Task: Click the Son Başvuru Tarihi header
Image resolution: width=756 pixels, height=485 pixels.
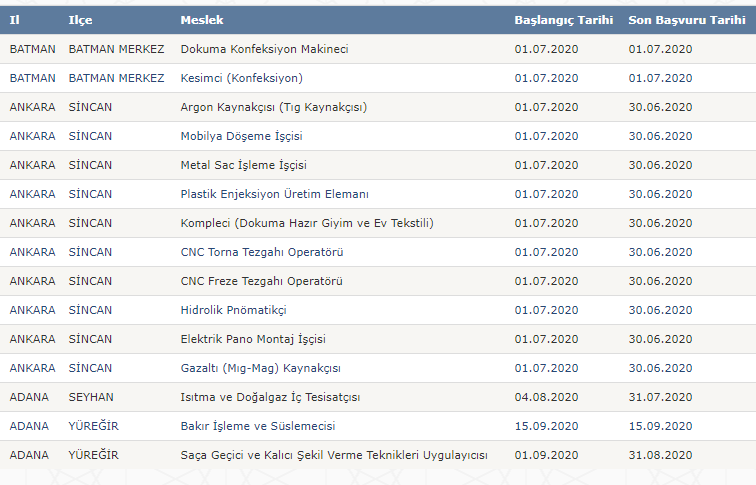Action: [687, 20]
